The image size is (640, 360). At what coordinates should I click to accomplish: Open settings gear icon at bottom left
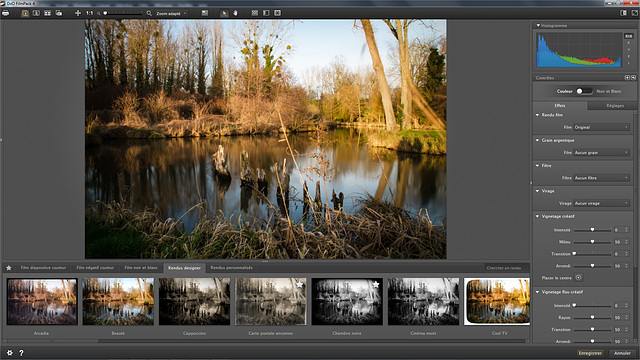pyautogui.click(x=9, y=353)
